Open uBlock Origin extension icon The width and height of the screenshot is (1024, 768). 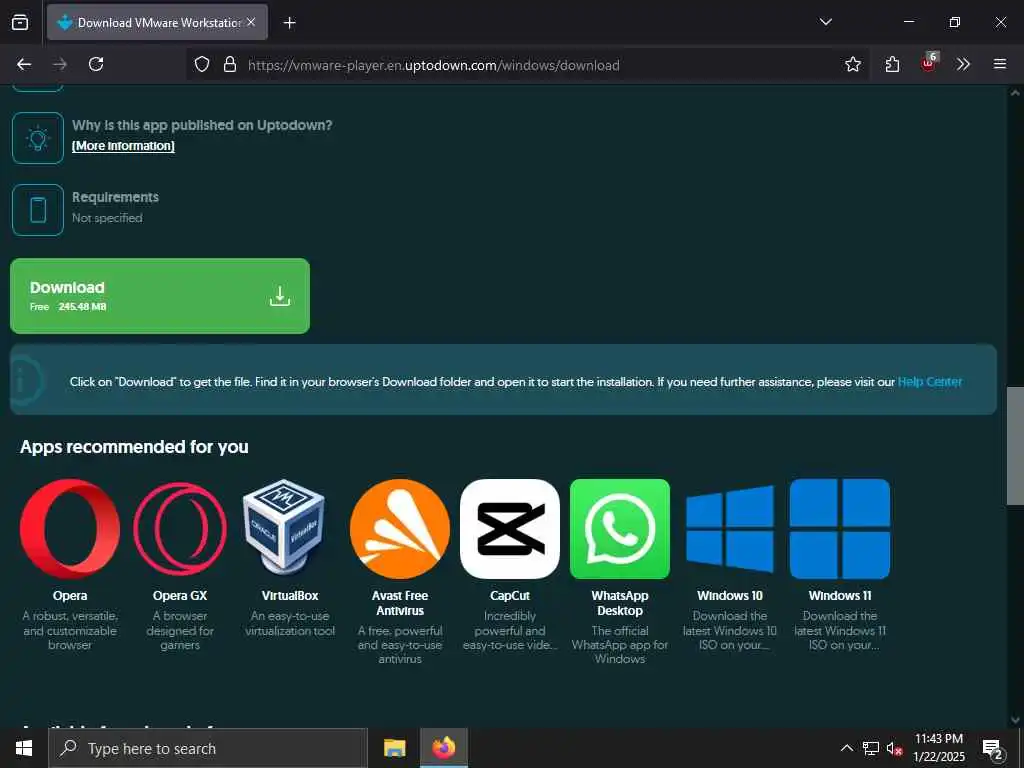click(x=929, y=63)
